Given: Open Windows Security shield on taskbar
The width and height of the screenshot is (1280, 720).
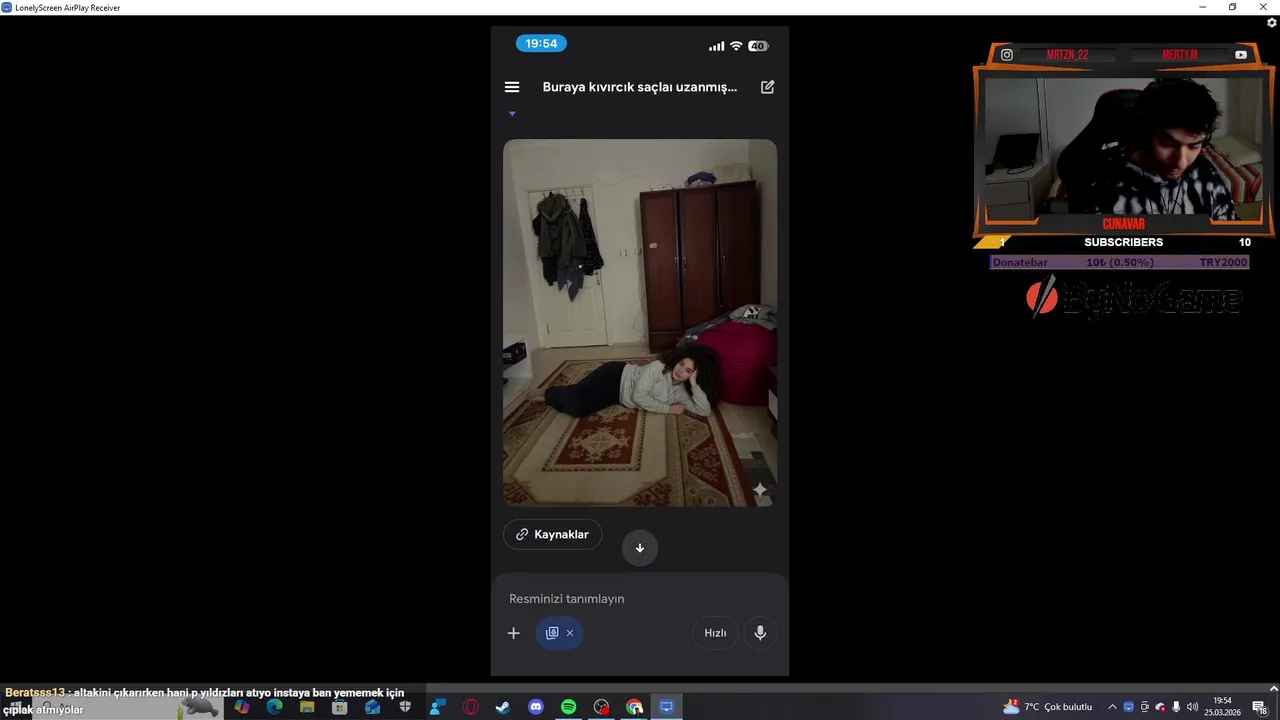Looking at the screenshot, I should [x=405, y=707].
